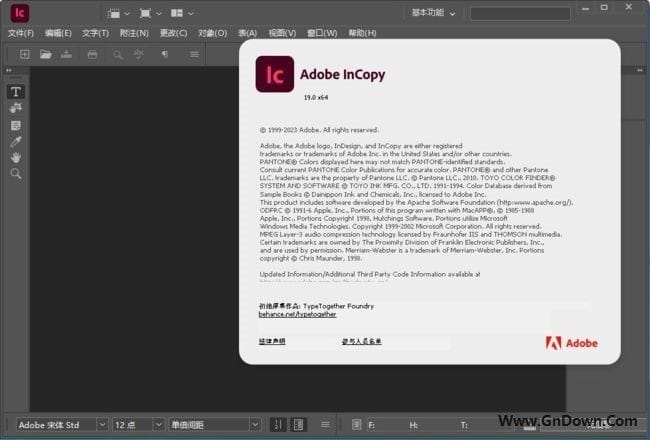
Task: Expand the right panel dock double-arrow
Action: point(640,70)
